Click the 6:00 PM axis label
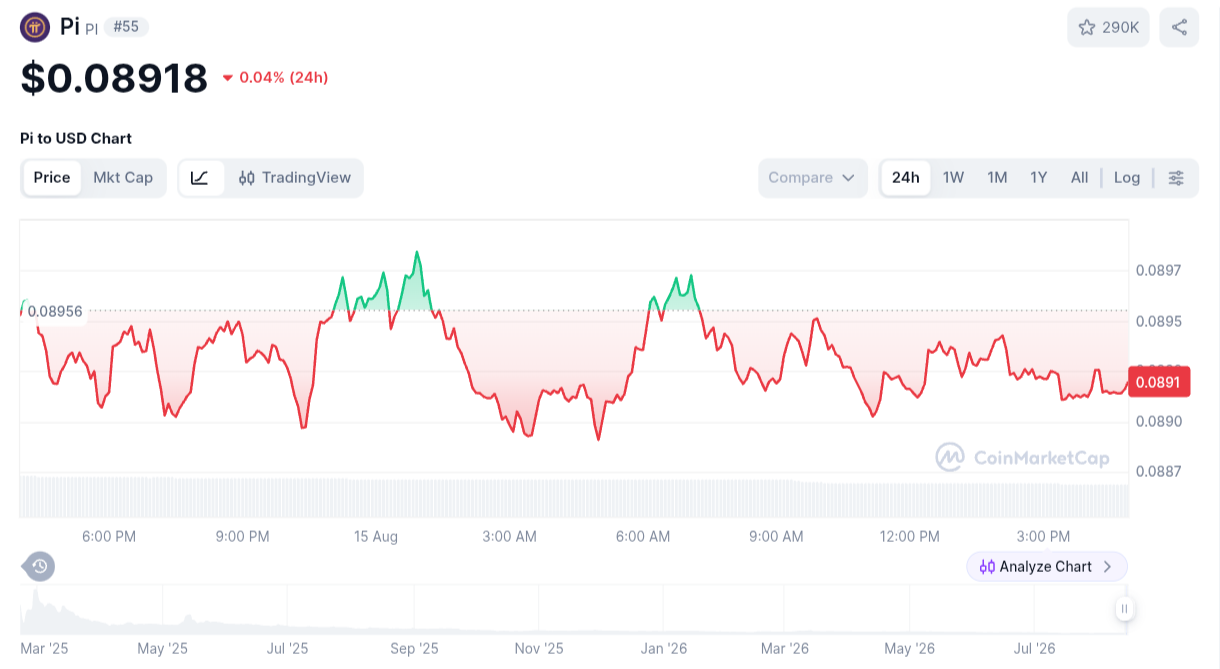This screenshot has height=669, width=1220. pos(109,537)
